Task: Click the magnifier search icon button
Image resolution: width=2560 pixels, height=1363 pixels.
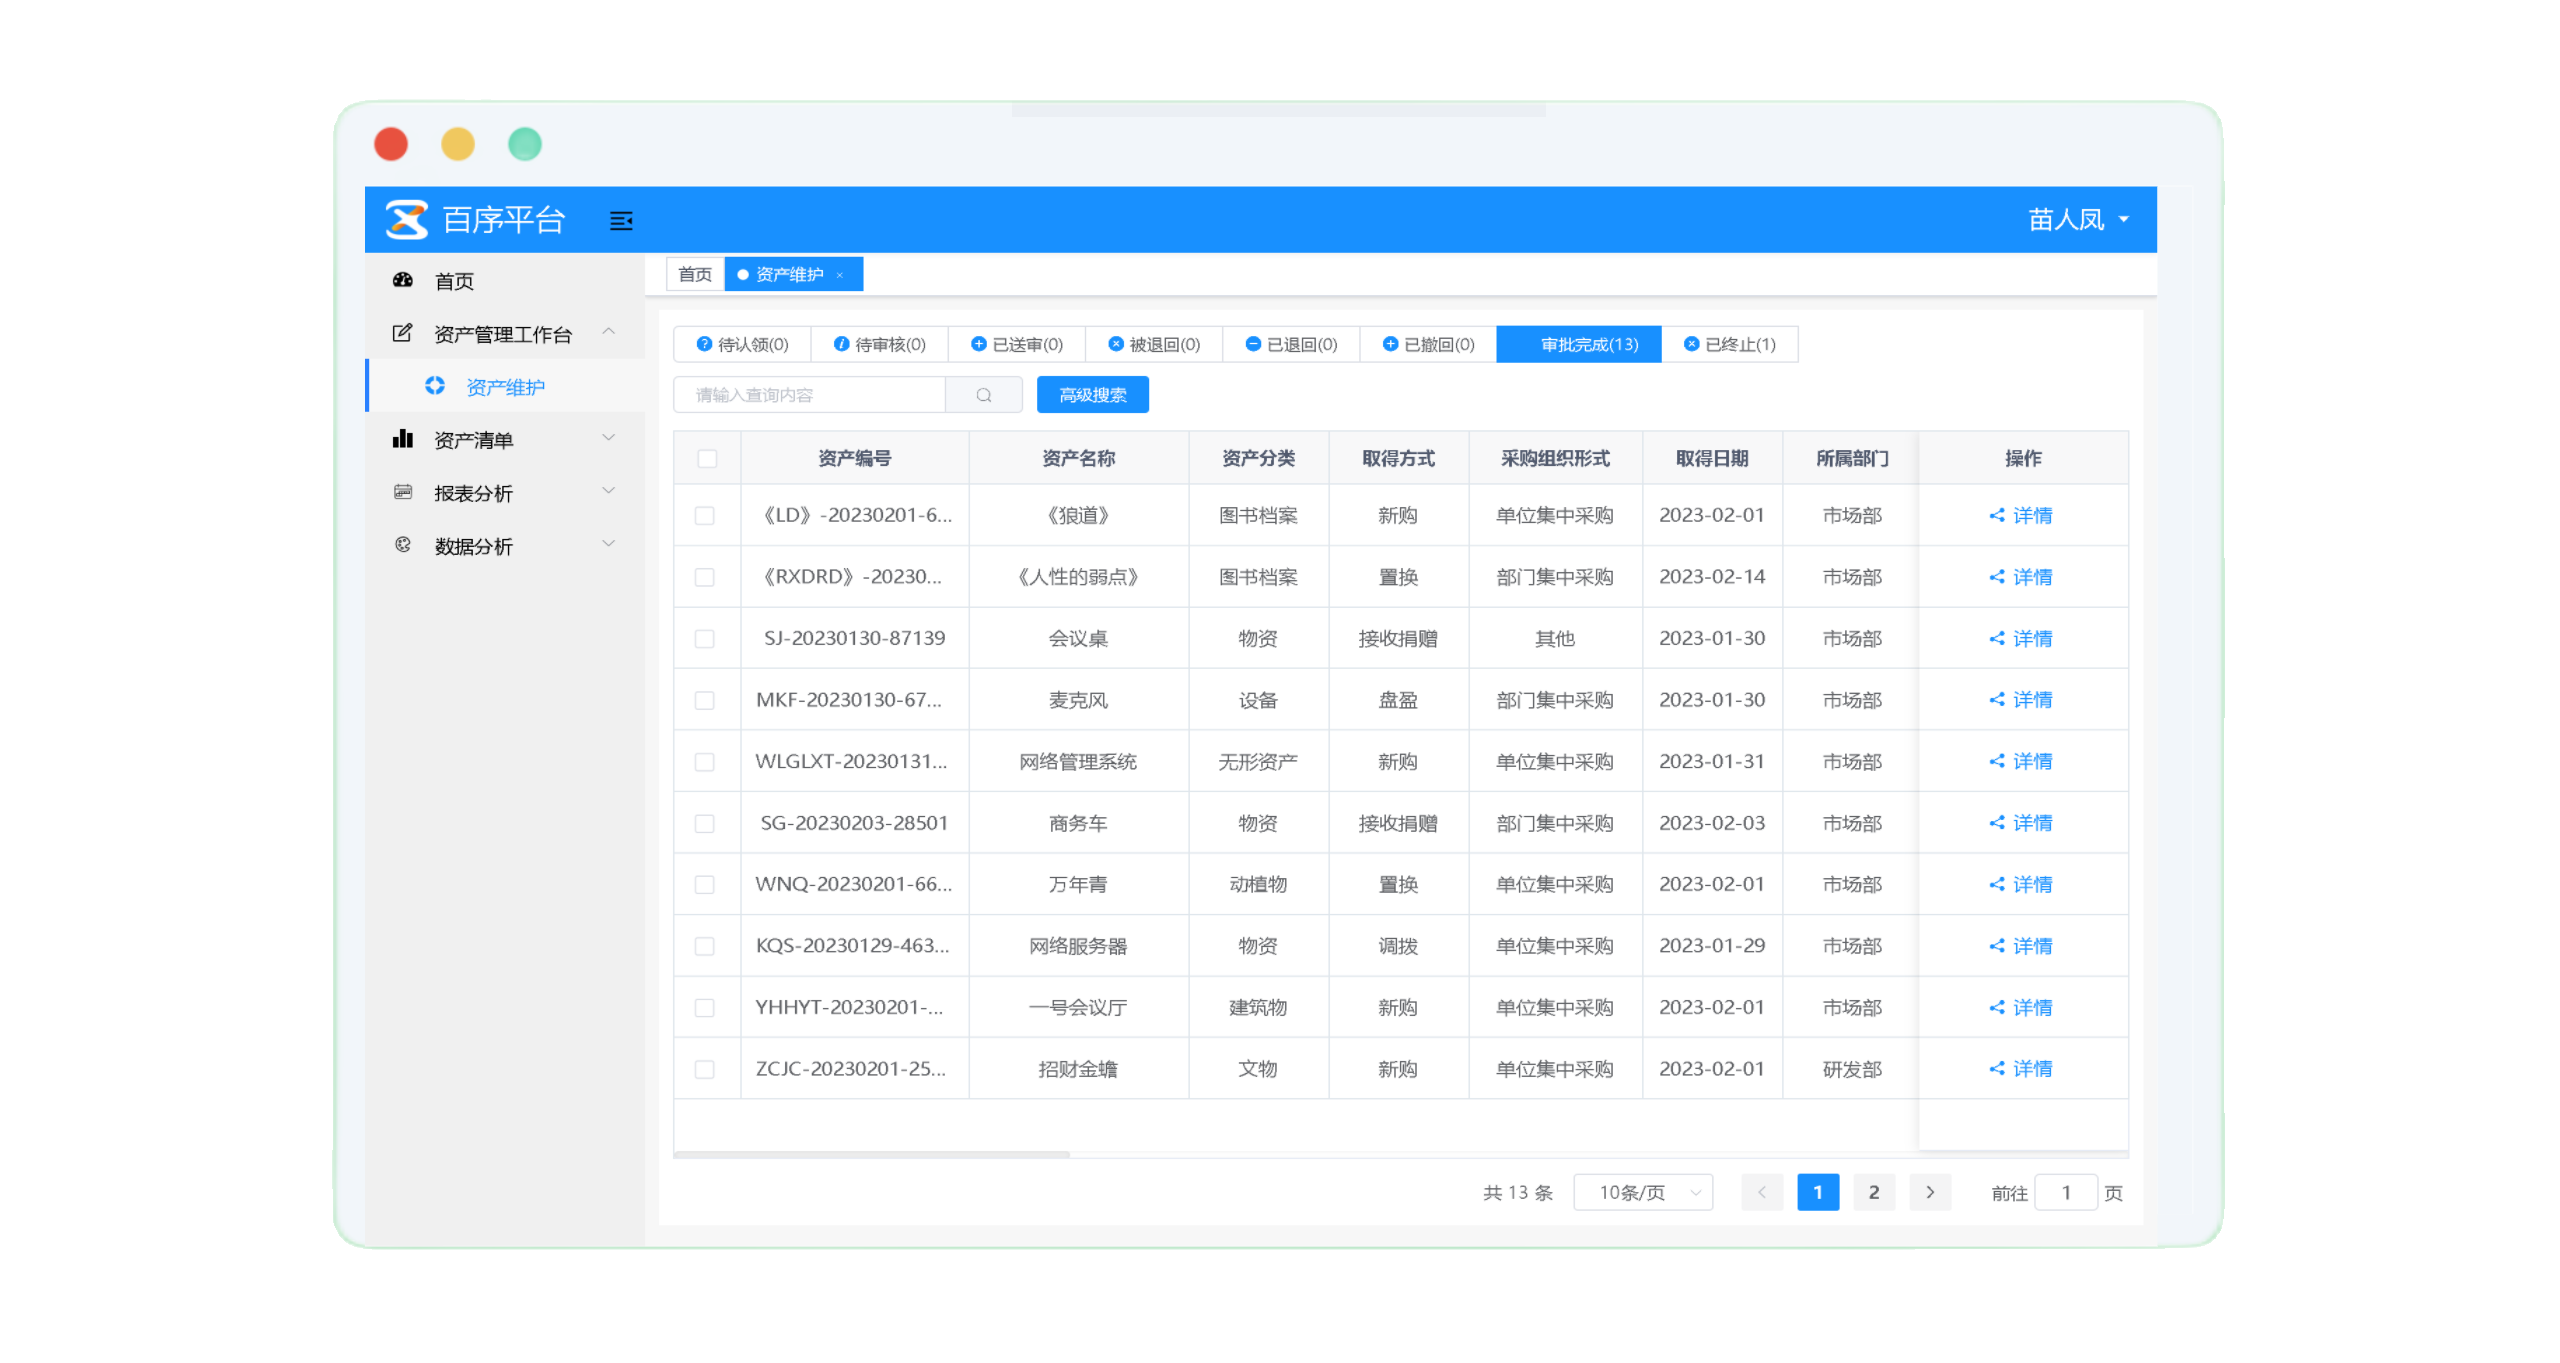Action: point(983,395)
